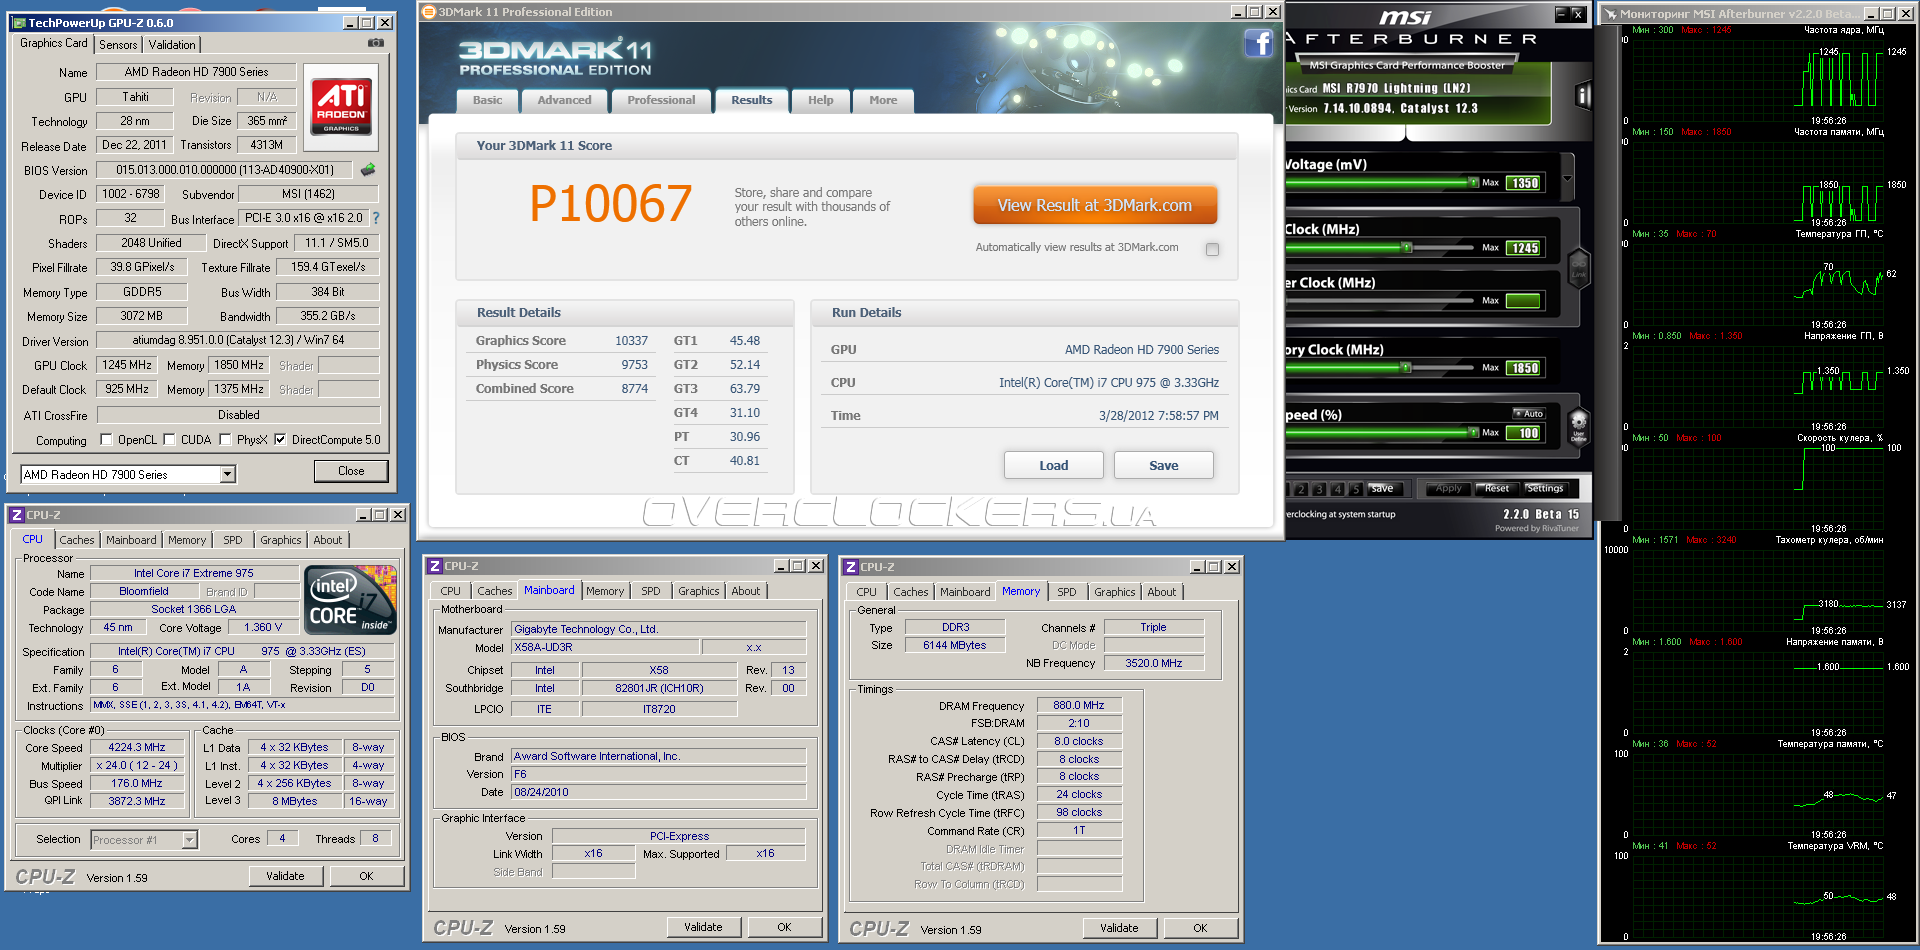Toggle the clock Link icon in Afterburner
This screenshot has height=950, width=1920.
click(1579, 268)
